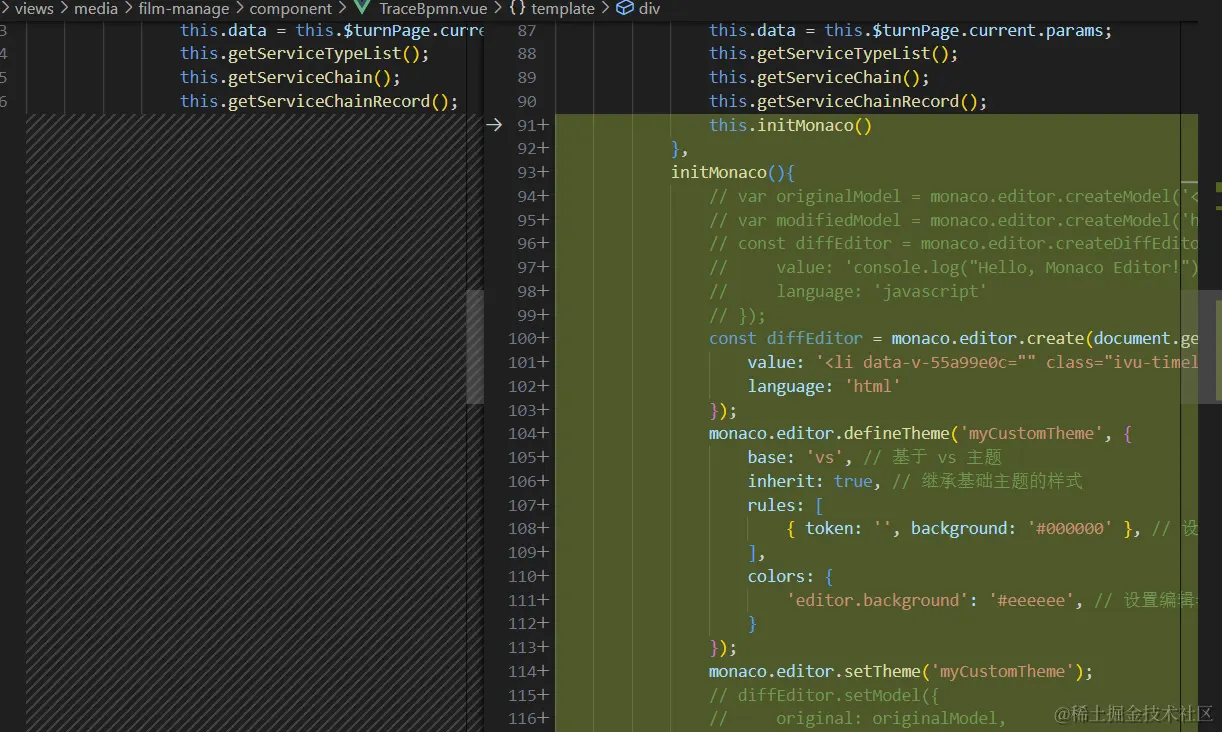Viewport: 1222px width, 732px height.
Task: Select the 'film-manage' breadcrumb item
Action: pyautogui.click(x=184, y=9)
